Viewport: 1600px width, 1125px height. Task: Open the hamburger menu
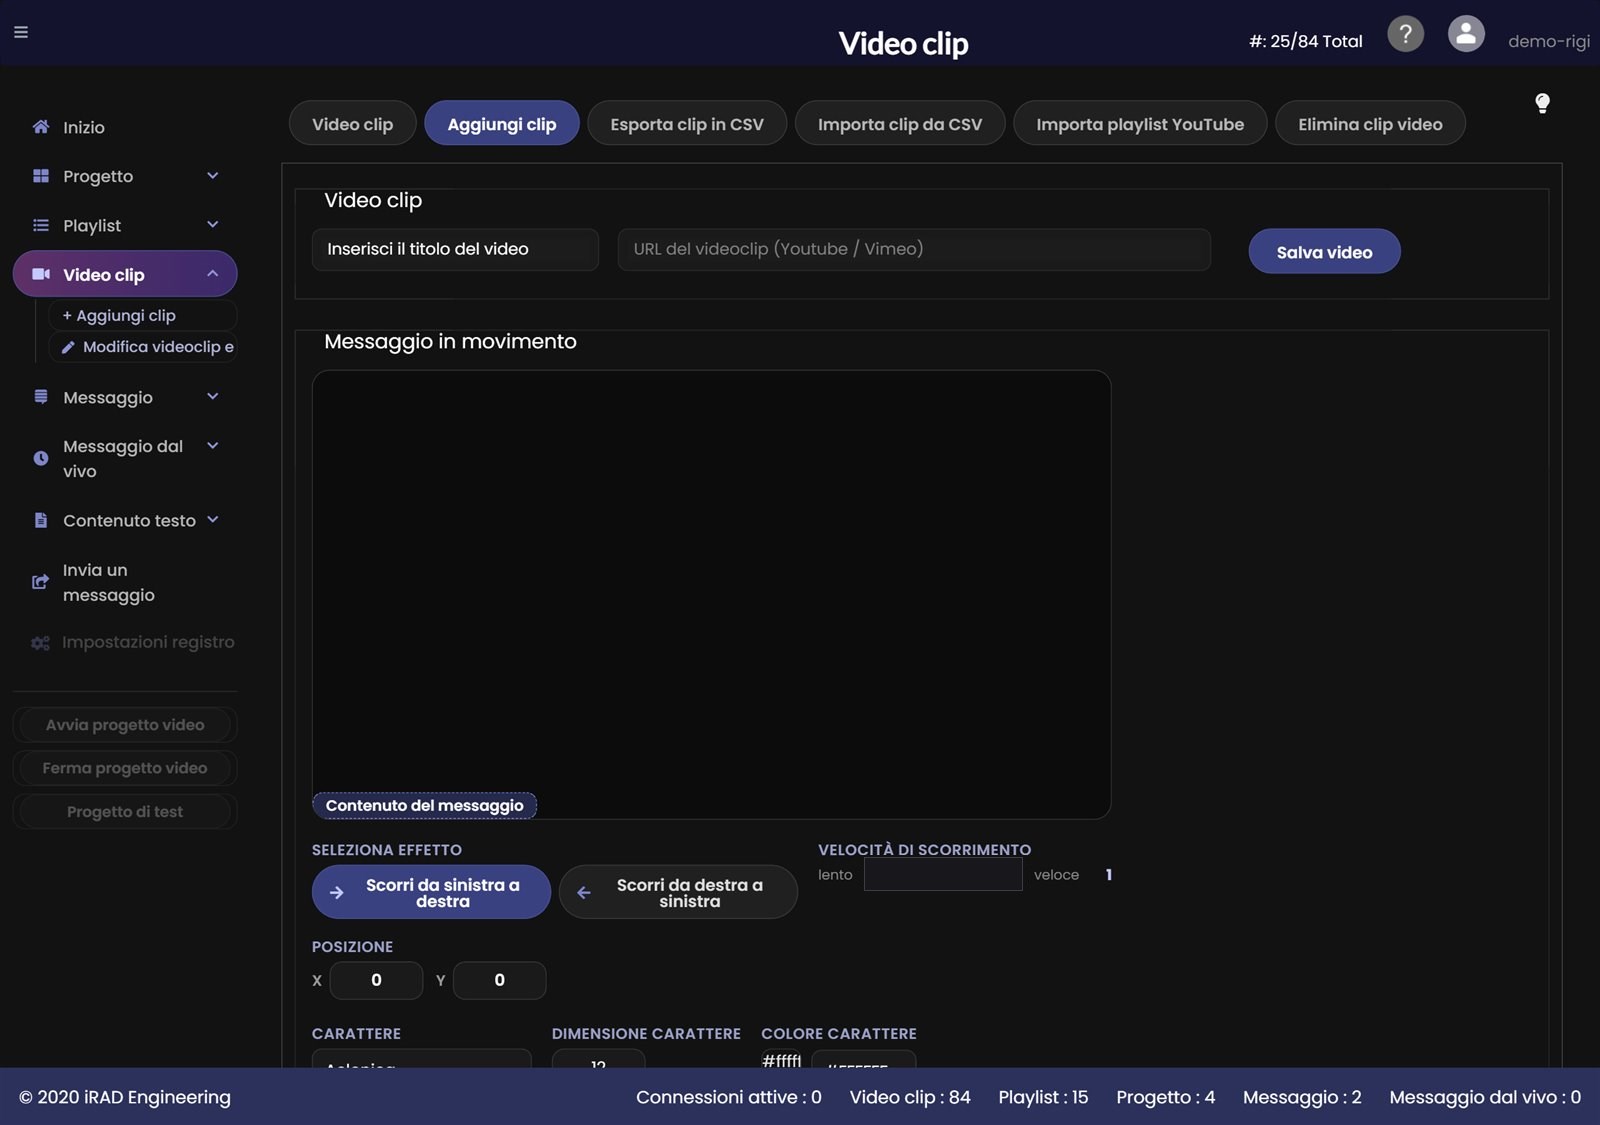(20, 32)
